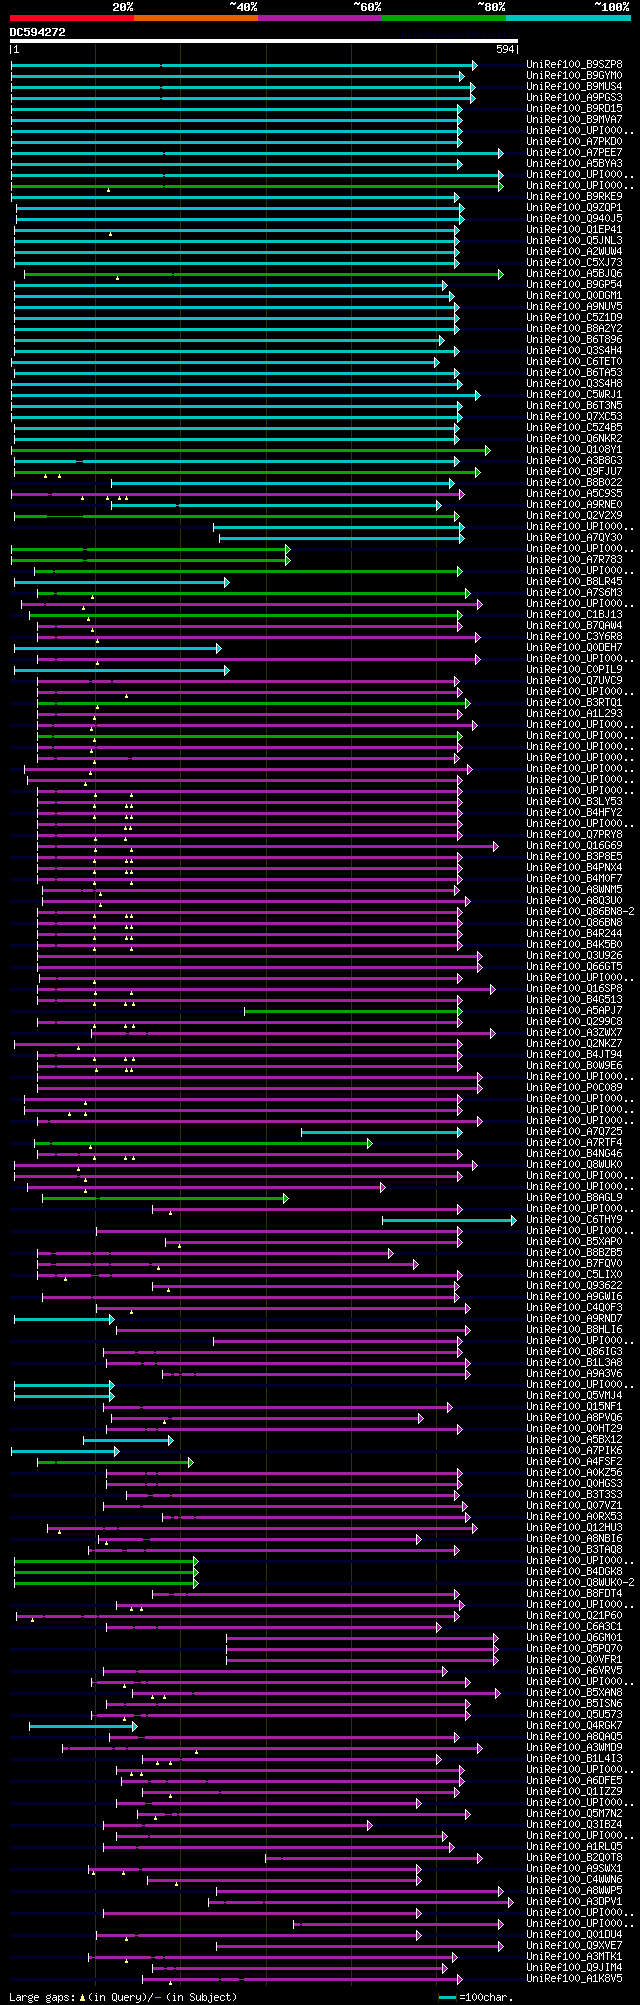640x2005 pixels.
Task: Select the UniRef100_A9RND7 label
Action: coord(574,1319)
